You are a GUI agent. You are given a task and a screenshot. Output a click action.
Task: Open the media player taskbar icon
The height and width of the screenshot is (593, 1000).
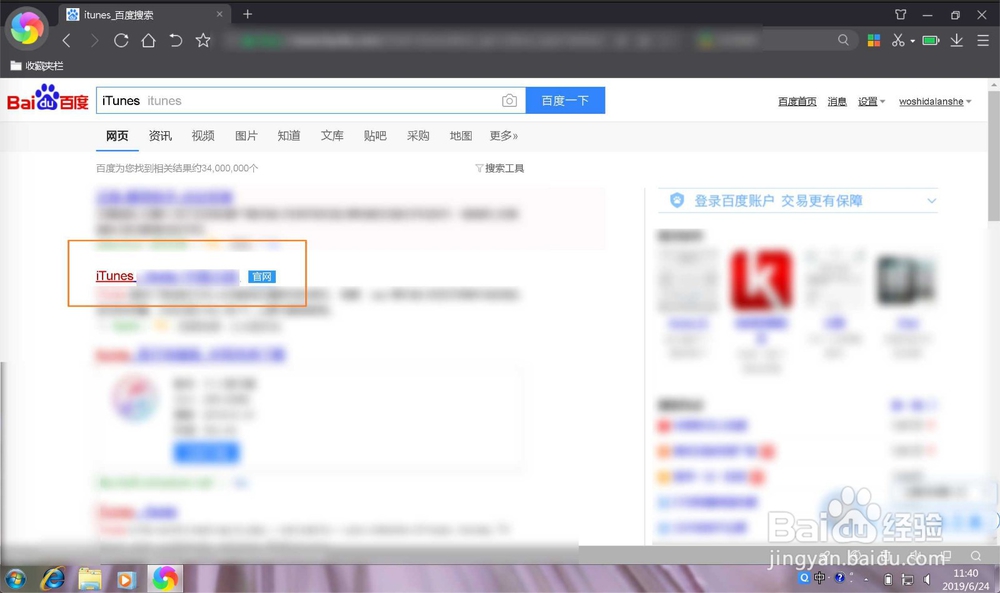point(126,579)
